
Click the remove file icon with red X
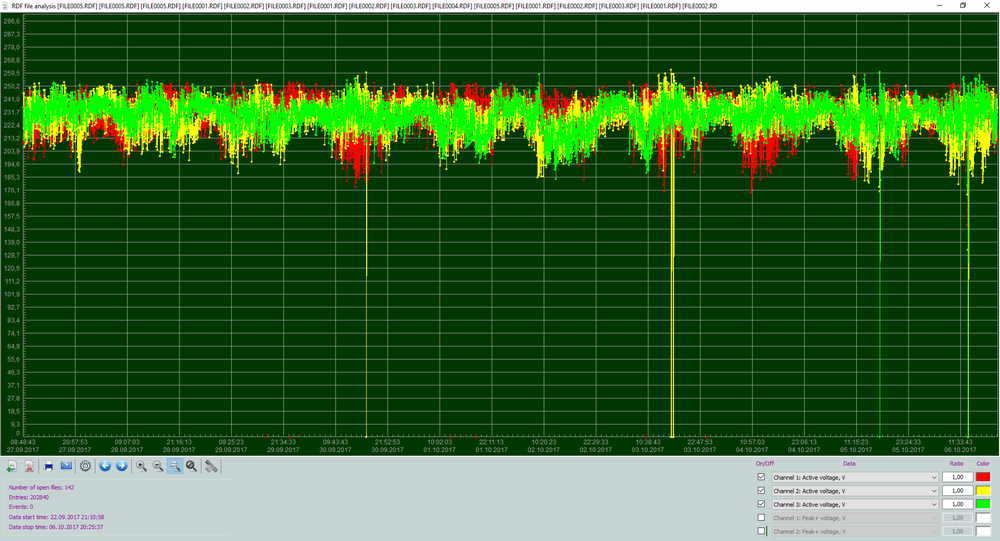coord(29,466)
